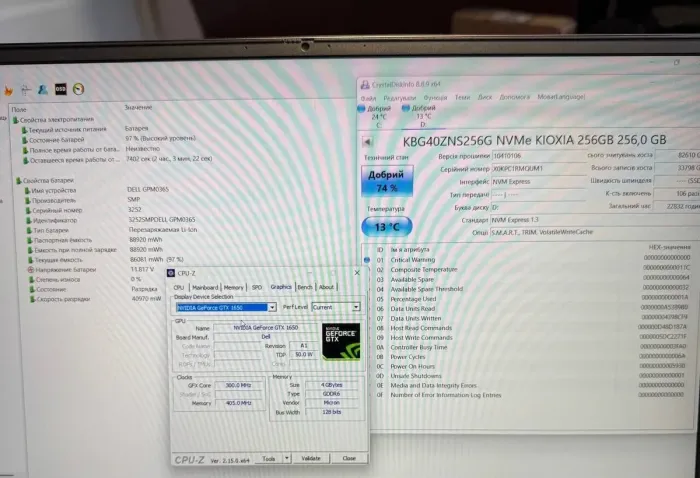Screen dimensions: 700x478
Task: Click the flame stability-test icon in AIDA64 toolbar
Action: [x=8, y=91]
